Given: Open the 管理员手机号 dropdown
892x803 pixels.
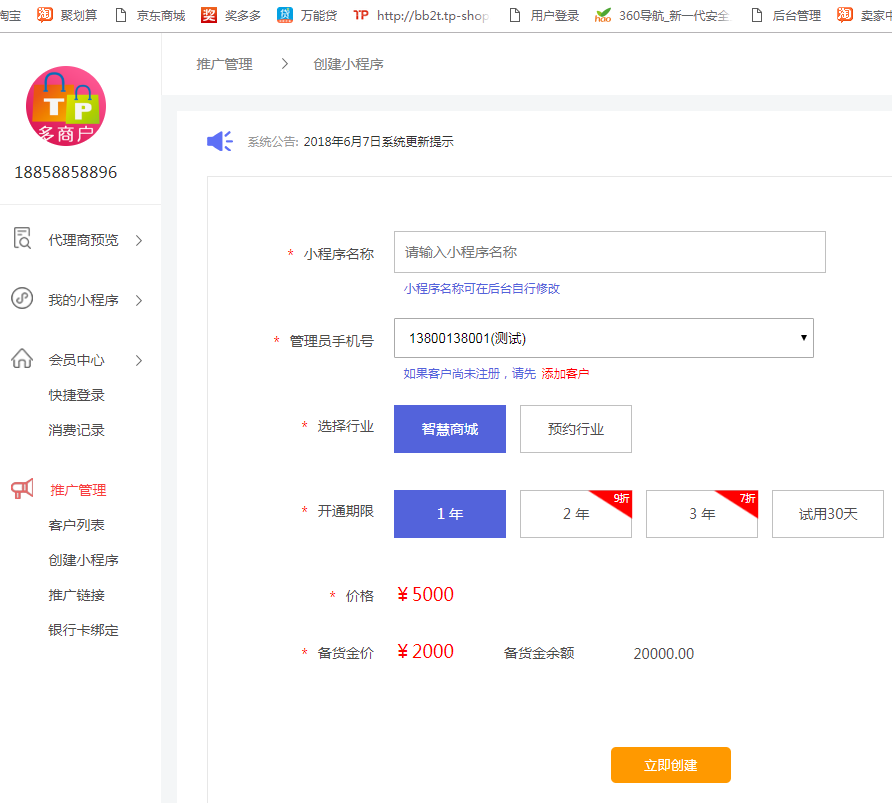Looking at the screenshot, I should 604,338.
